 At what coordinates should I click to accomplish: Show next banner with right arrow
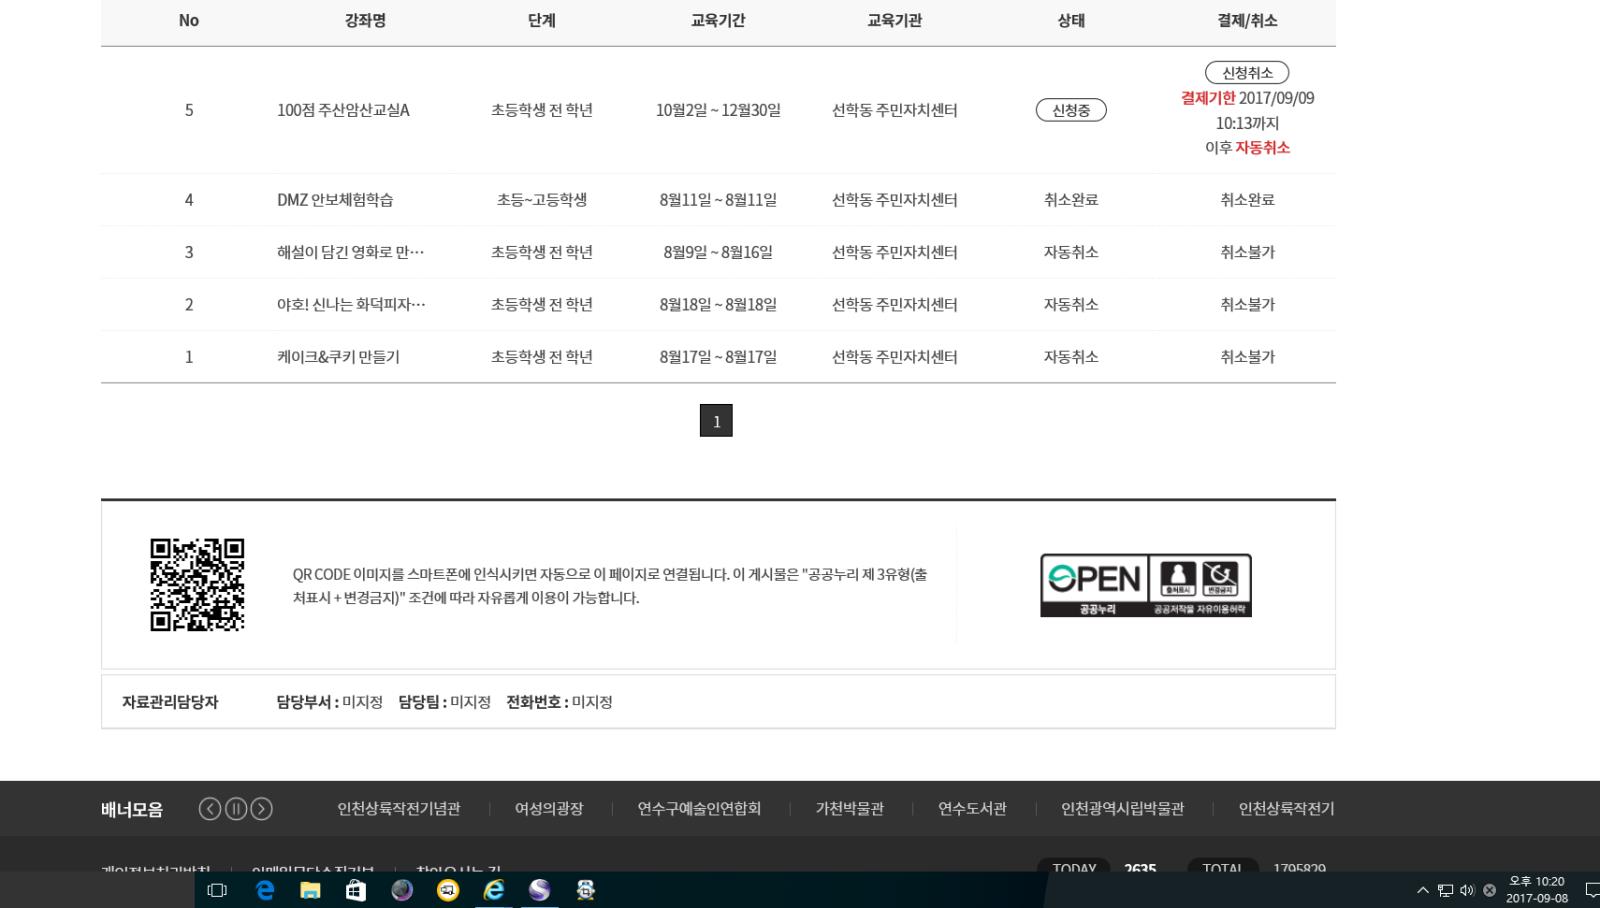tap(262, 809)
